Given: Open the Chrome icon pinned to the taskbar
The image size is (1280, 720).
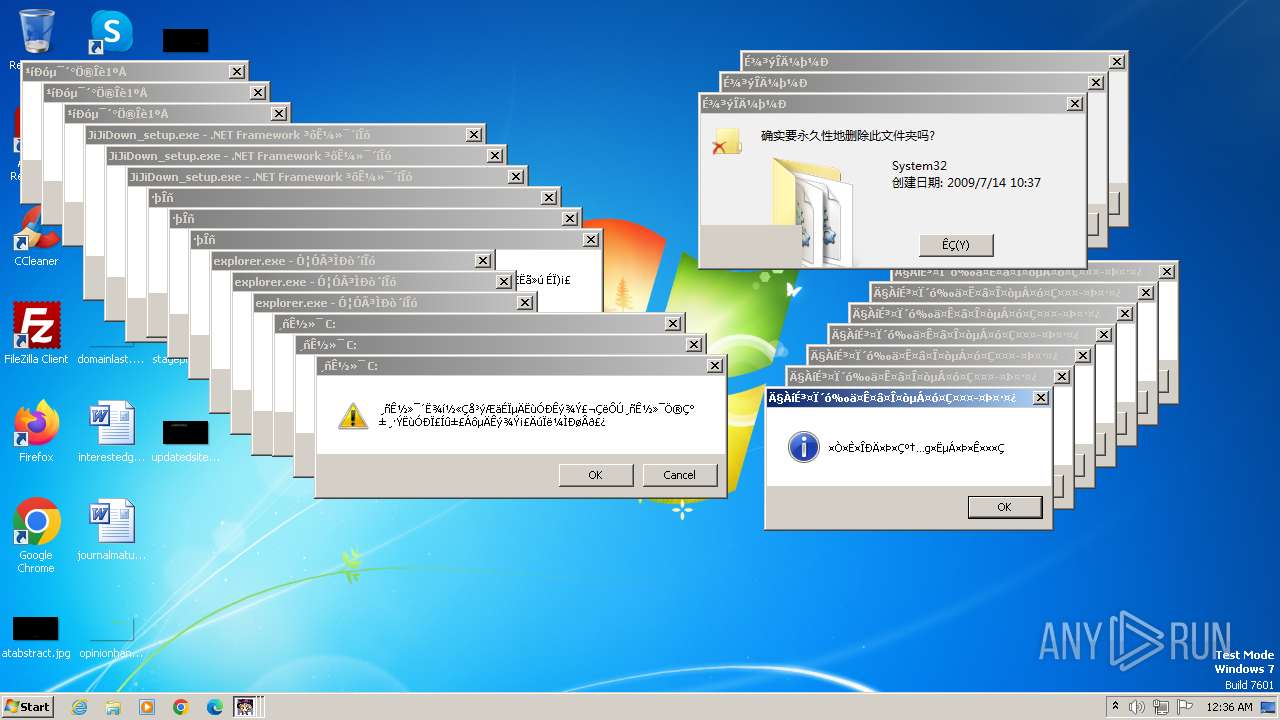Looking at the screenshot, I should pyautogui.click(x=181, y=707).
